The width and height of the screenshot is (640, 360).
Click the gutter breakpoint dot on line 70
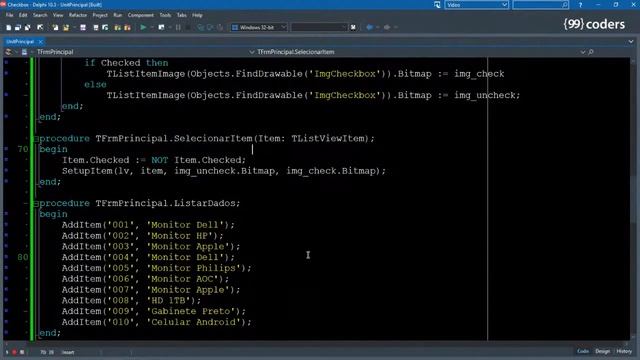click(x=6, y=149)
